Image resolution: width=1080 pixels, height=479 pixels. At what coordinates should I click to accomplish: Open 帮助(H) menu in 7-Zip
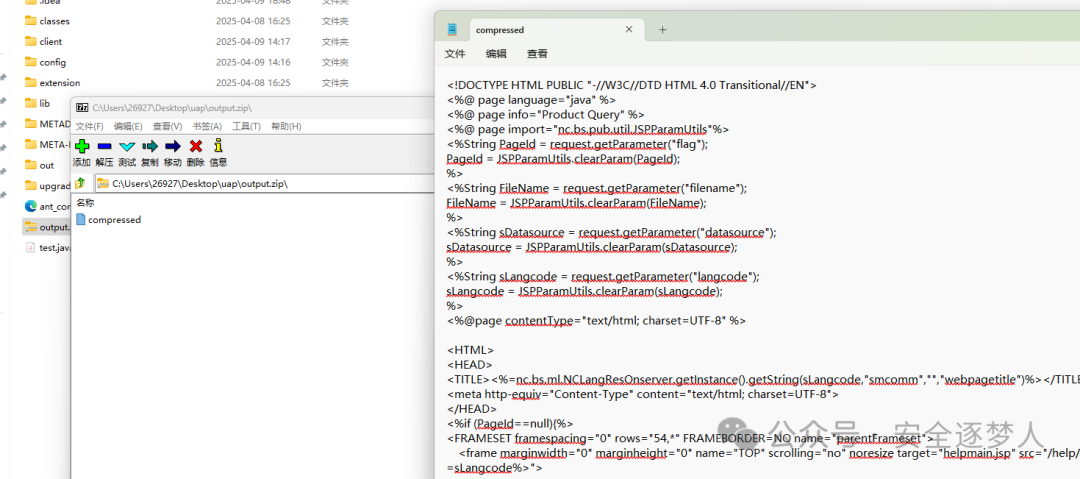pos(287,127)
